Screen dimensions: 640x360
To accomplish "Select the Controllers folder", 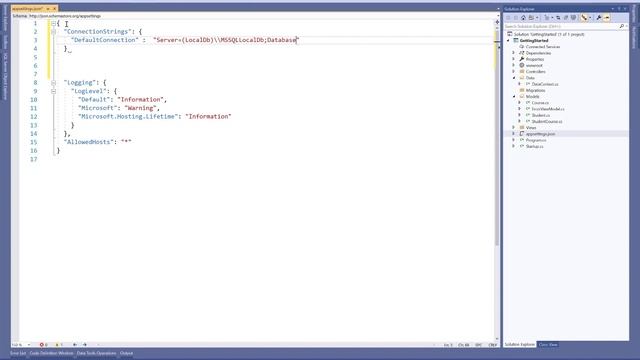I will (x=536, y=71).
